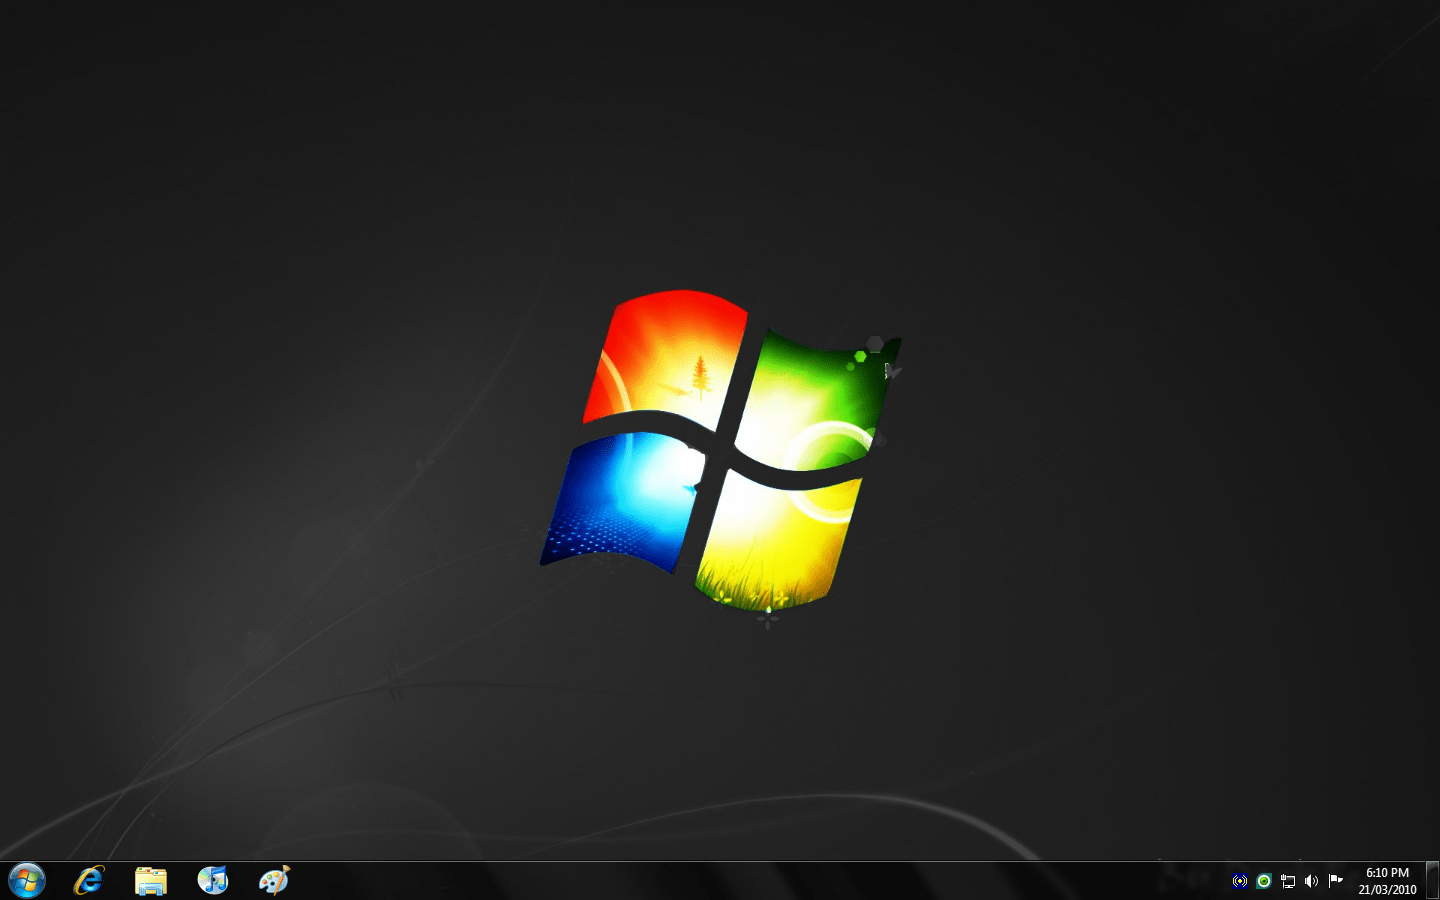This screenshot has height=900, width=1440.
Task: Open Windows Explorer folder icon
Action: (x=151, y=880)
